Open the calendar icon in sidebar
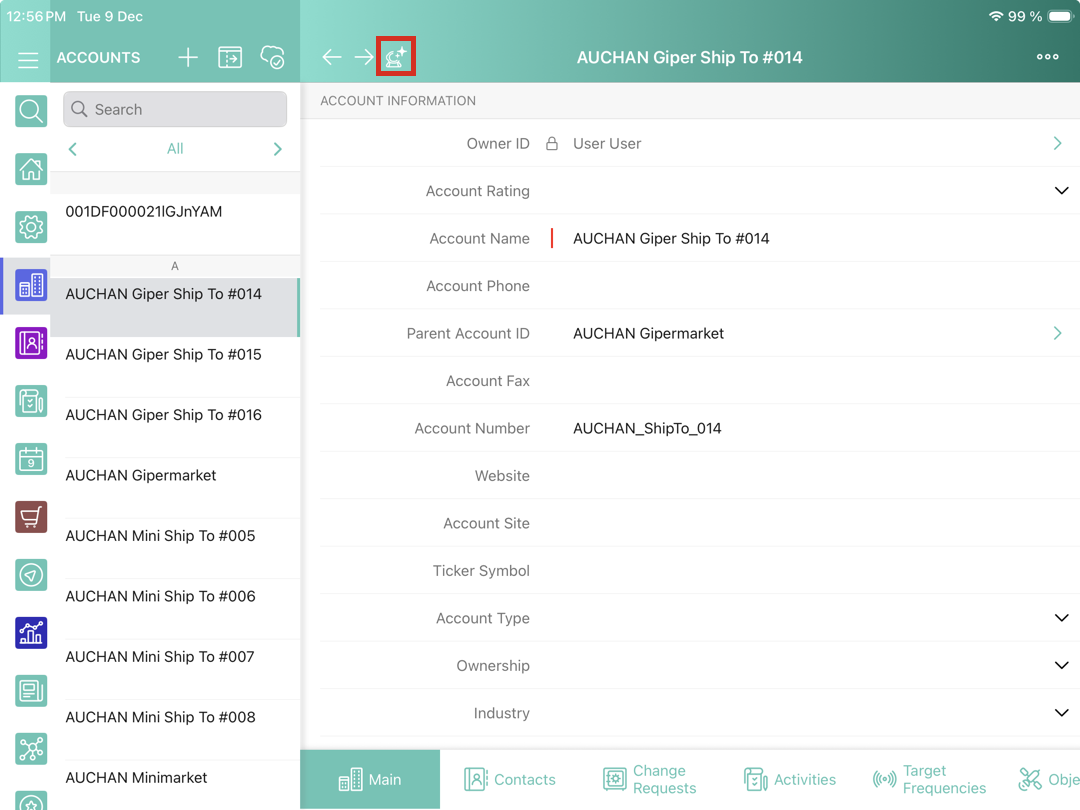This screenshot has width=1080, height=810. tap(31, 459)
